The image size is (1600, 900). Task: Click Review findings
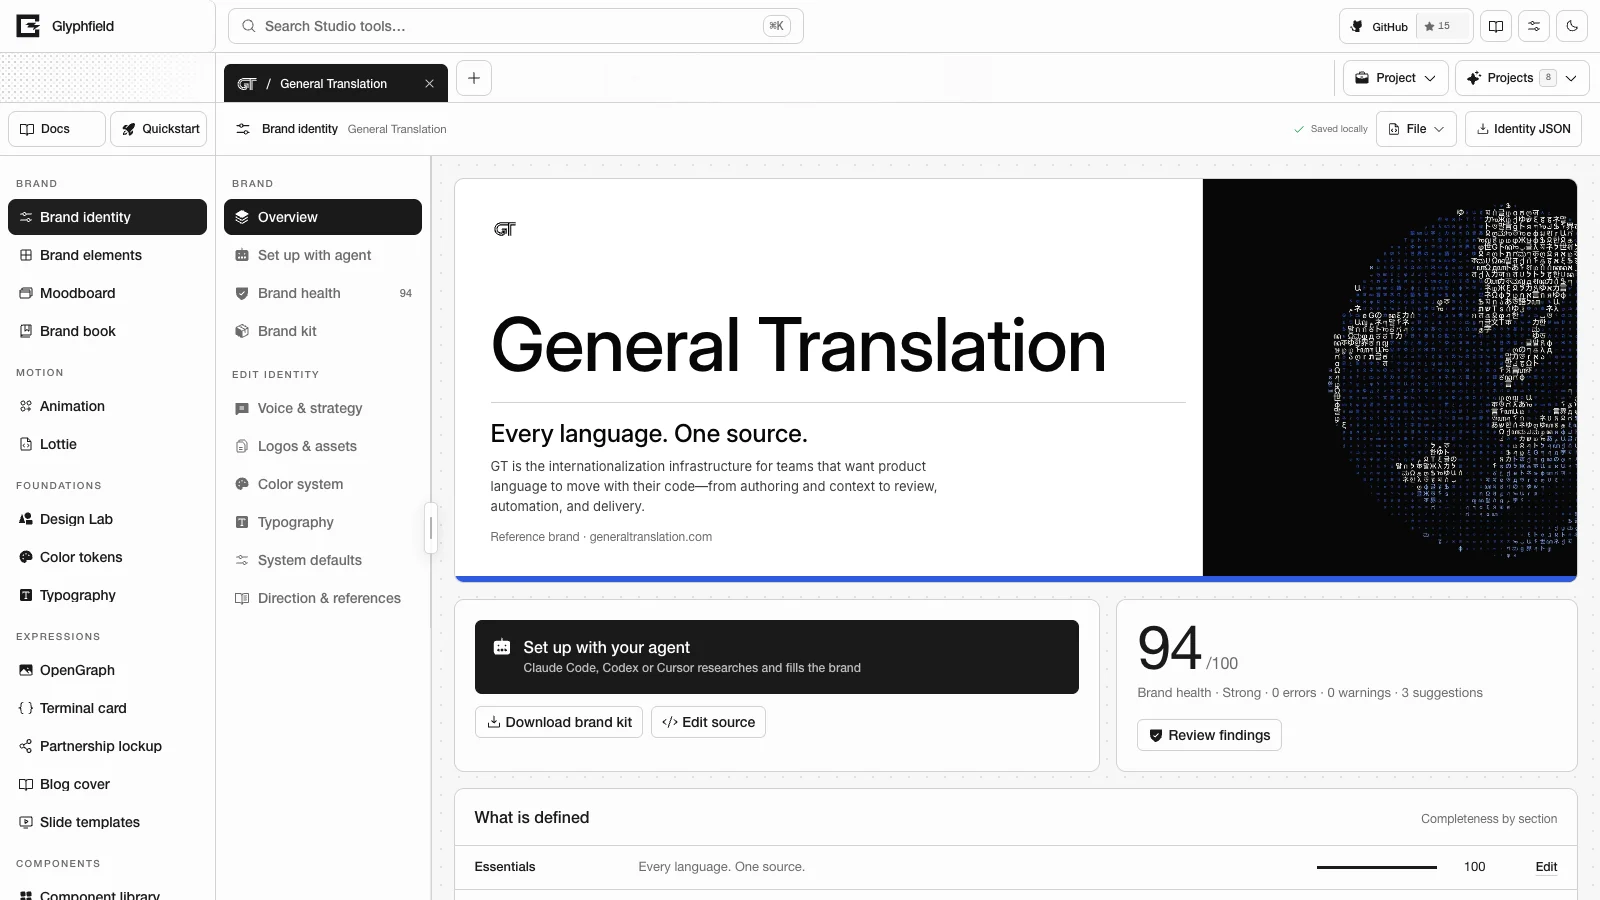1209,735
